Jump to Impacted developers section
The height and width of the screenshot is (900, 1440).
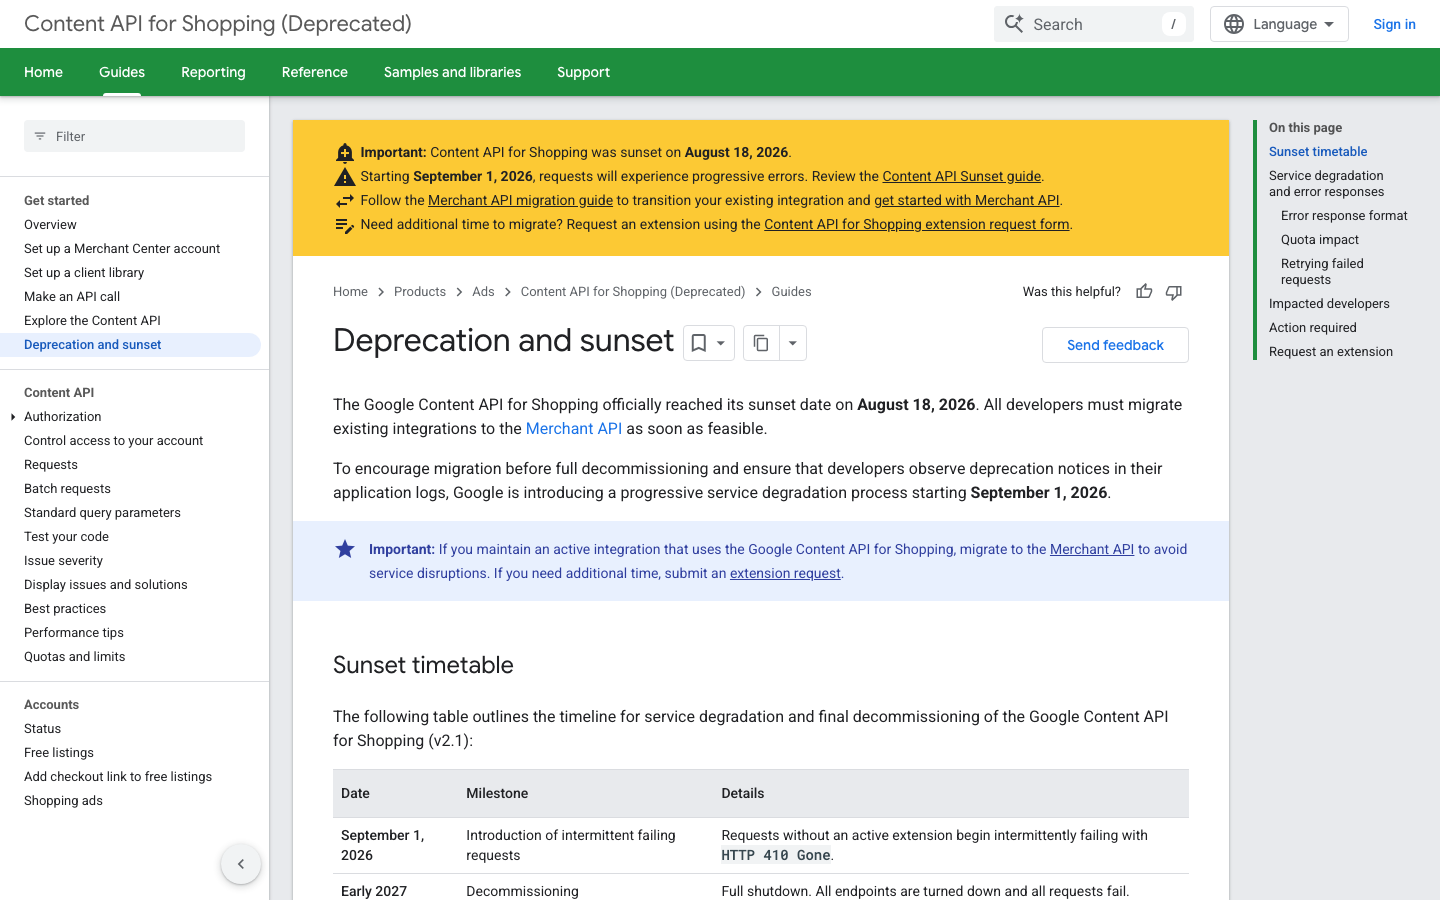pos(1329,304)
